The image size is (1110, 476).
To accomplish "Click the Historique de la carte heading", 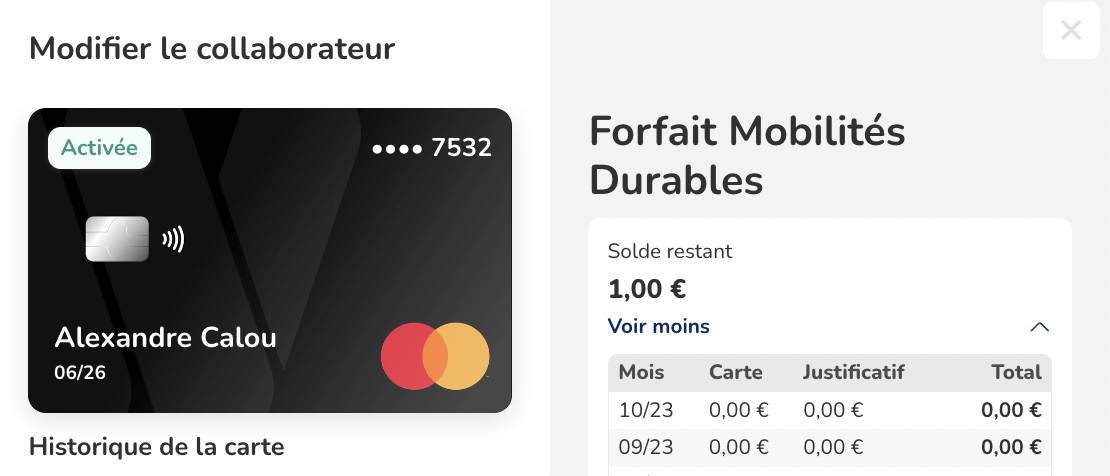I will pos(157,446).
